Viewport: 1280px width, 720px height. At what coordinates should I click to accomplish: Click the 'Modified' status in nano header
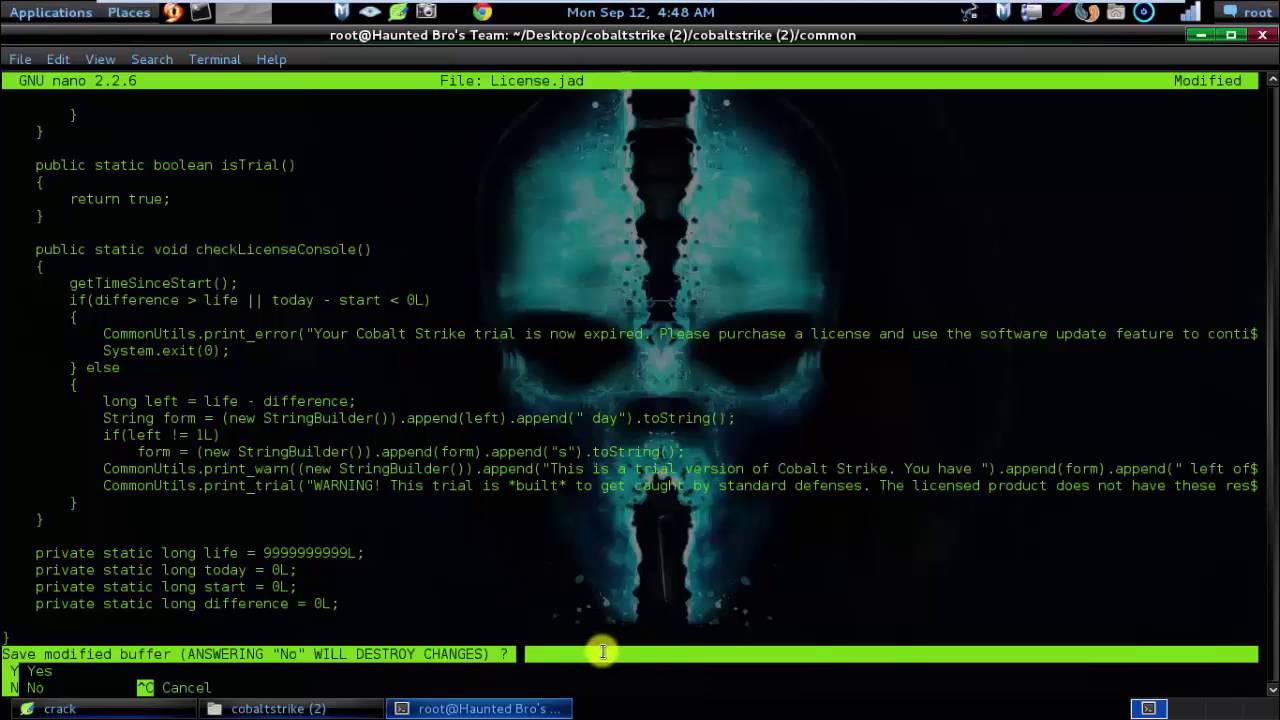1208,81
